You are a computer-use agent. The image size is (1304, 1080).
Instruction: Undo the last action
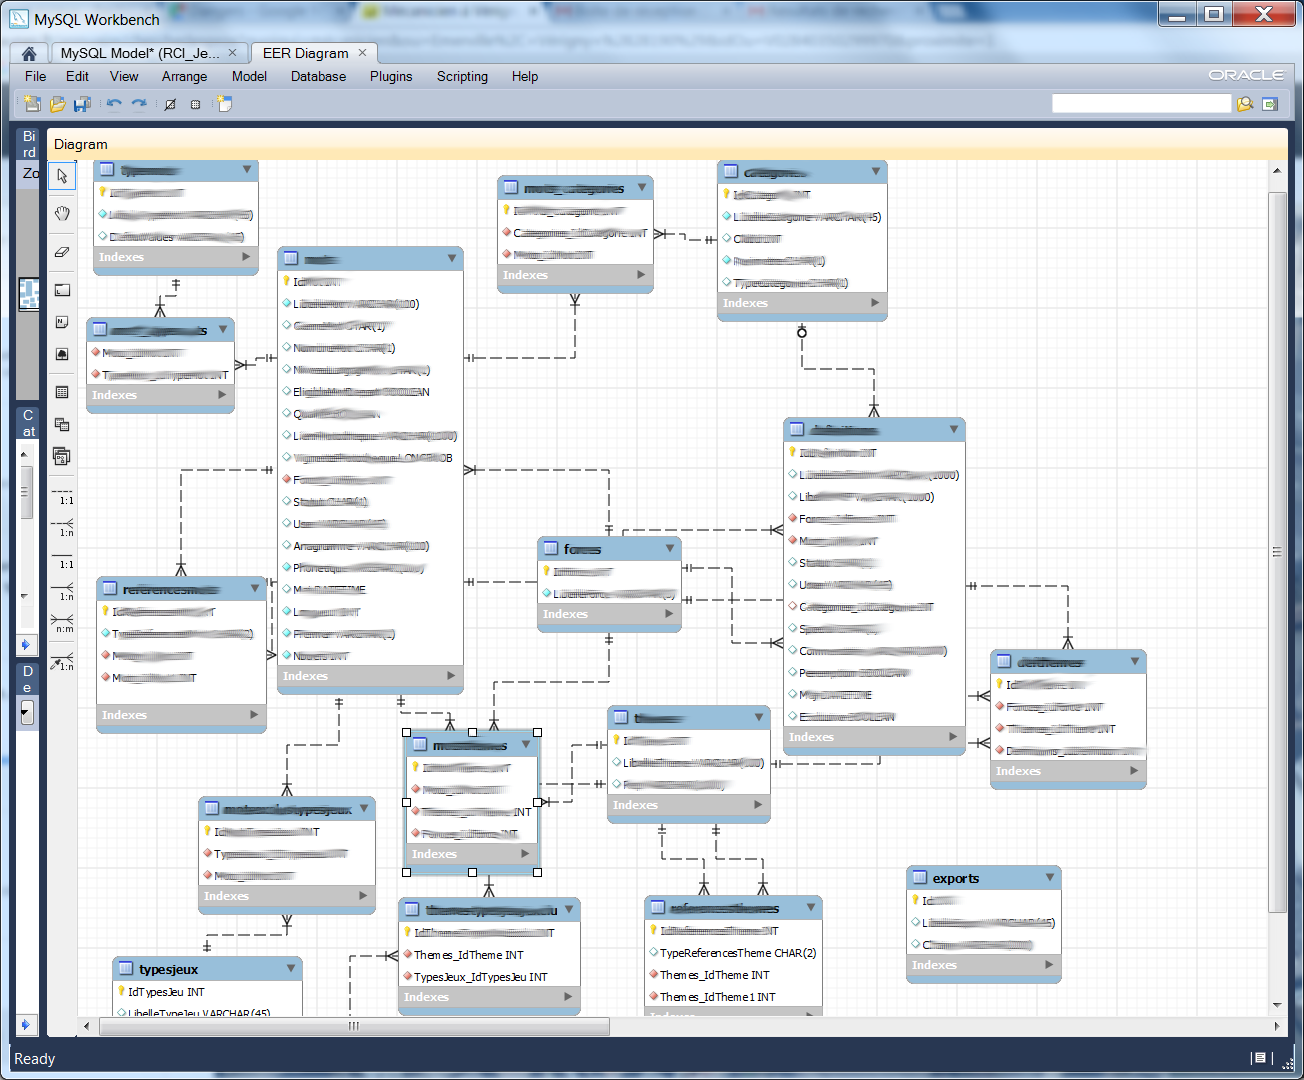[x=114, y=104]
